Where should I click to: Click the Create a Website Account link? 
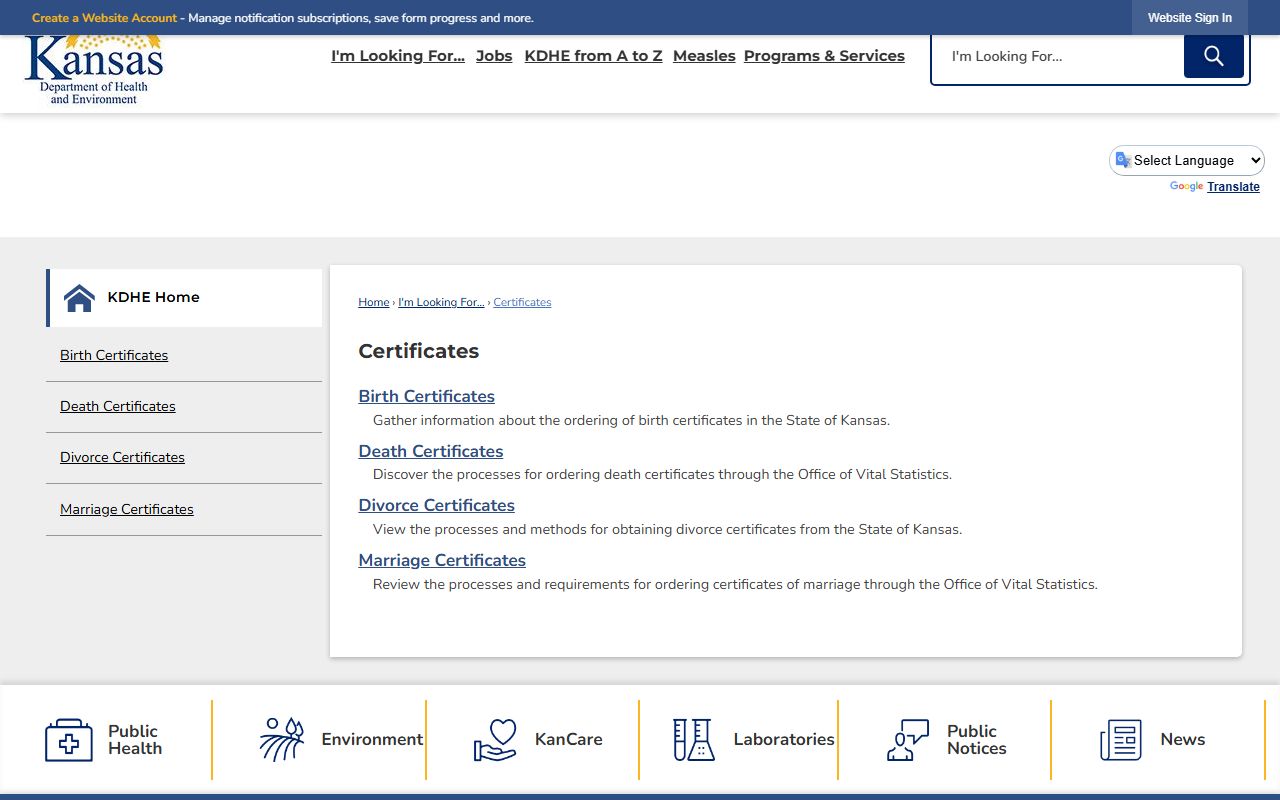(104, 18)
